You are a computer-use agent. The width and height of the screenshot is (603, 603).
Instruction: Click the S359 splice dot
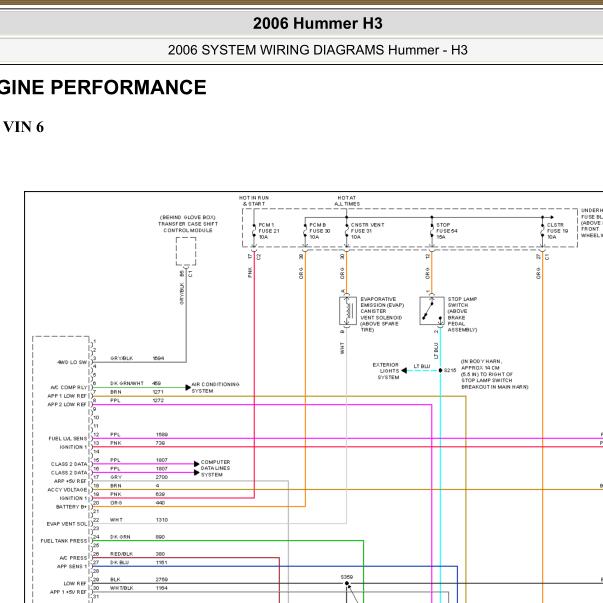pyautogui.click(x=347, y=583)
